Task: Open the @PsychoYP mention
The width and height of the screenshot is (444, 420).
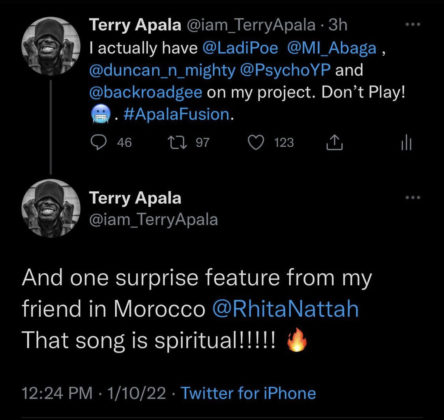Action: click(285, 70)
